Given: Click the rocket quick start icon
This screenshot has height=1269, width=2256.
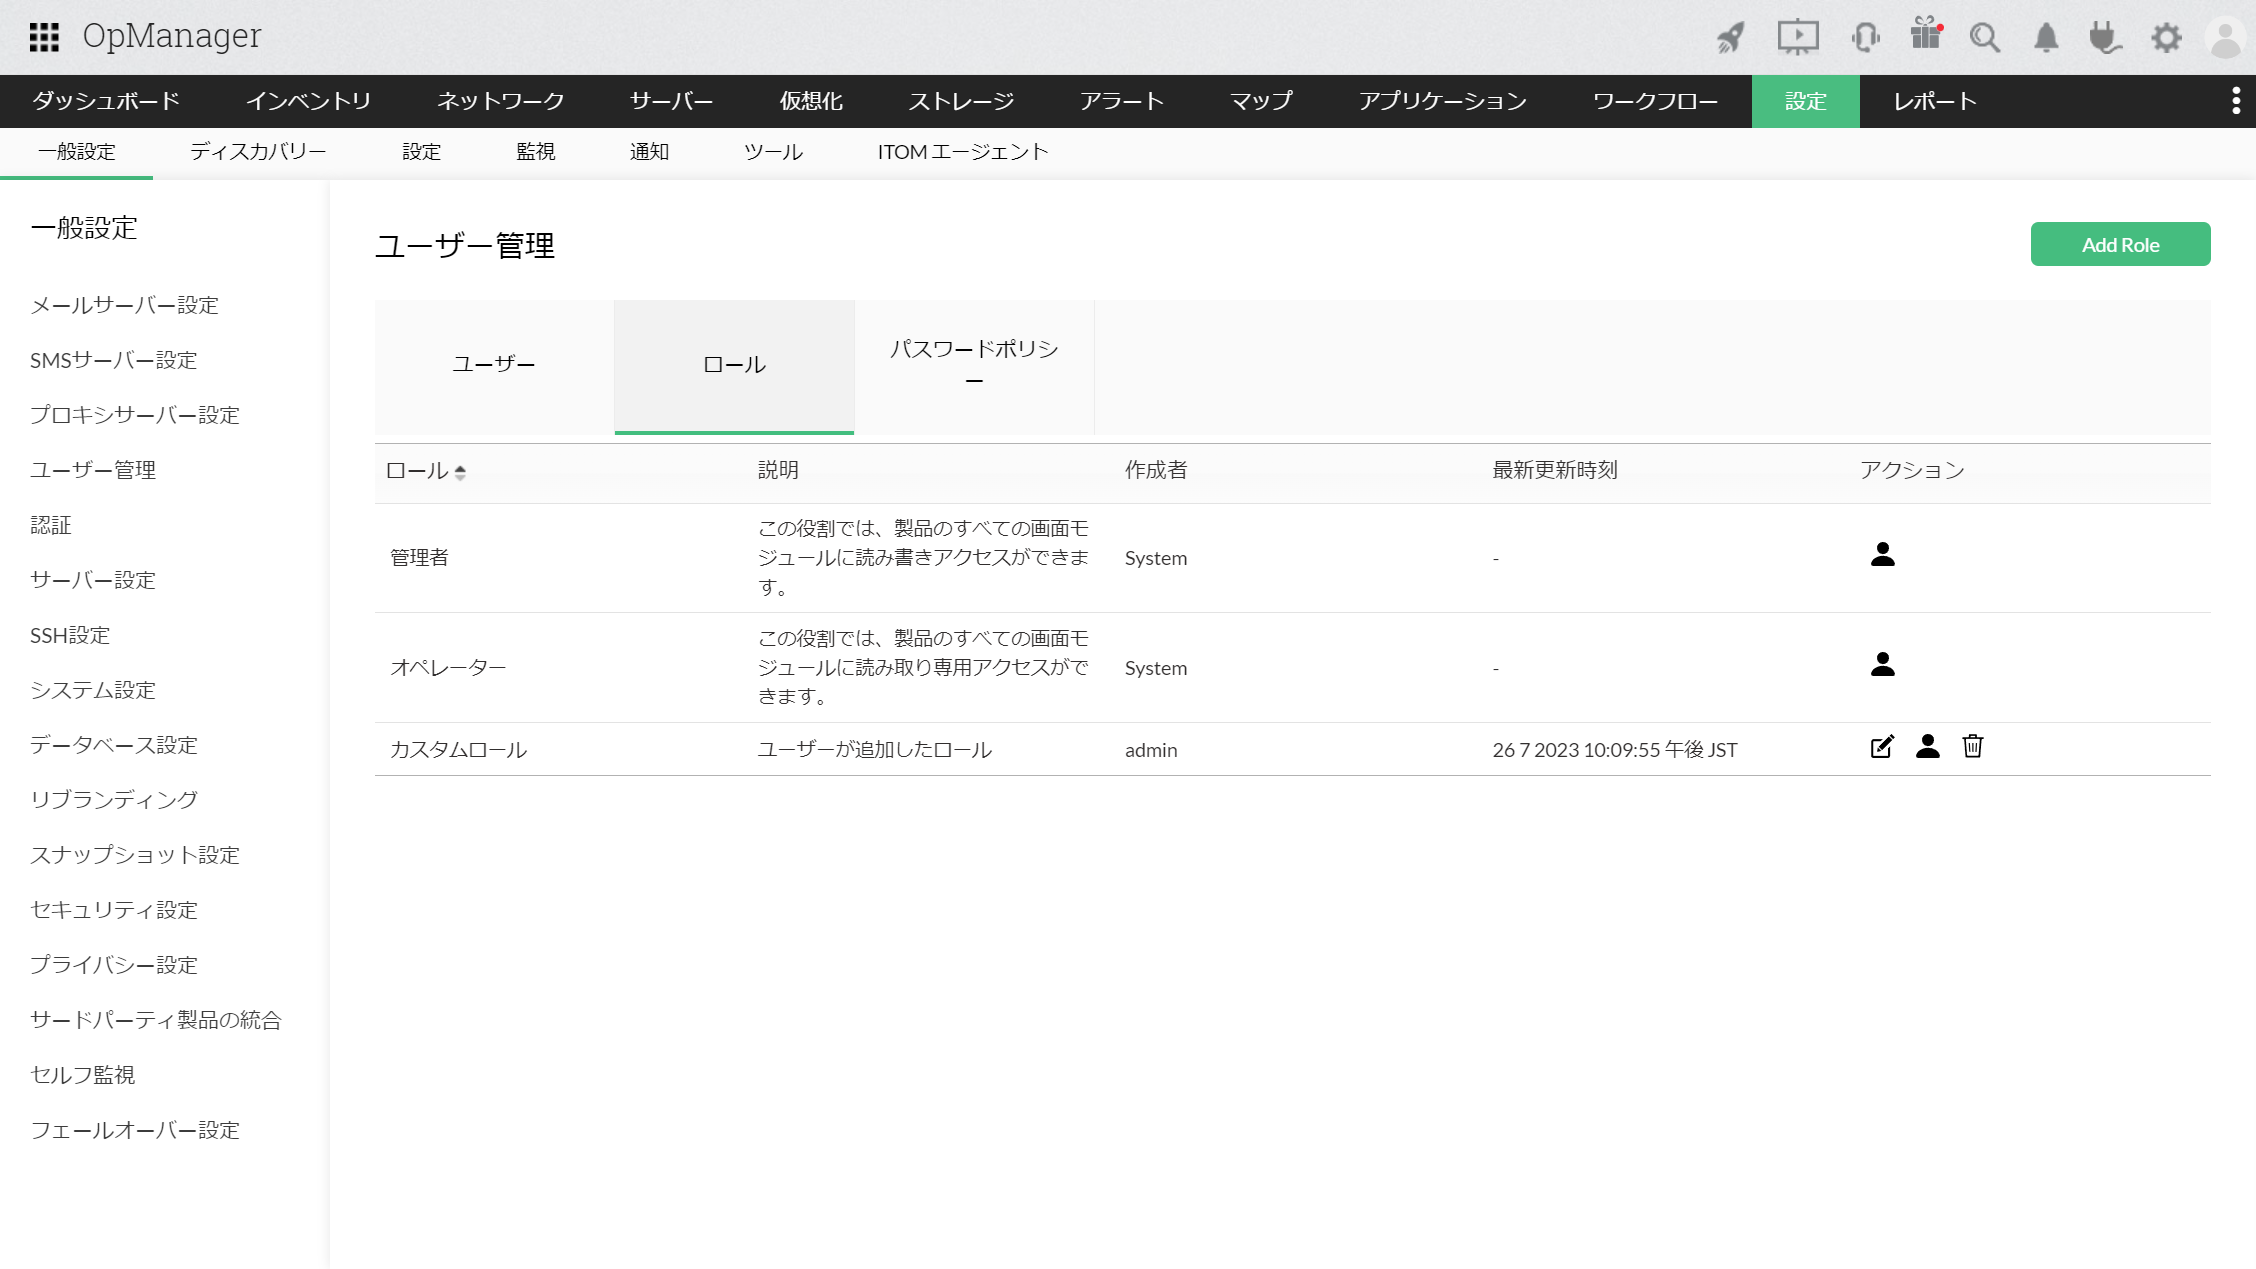Looking at the screenshot, I should pos(1731,38).
